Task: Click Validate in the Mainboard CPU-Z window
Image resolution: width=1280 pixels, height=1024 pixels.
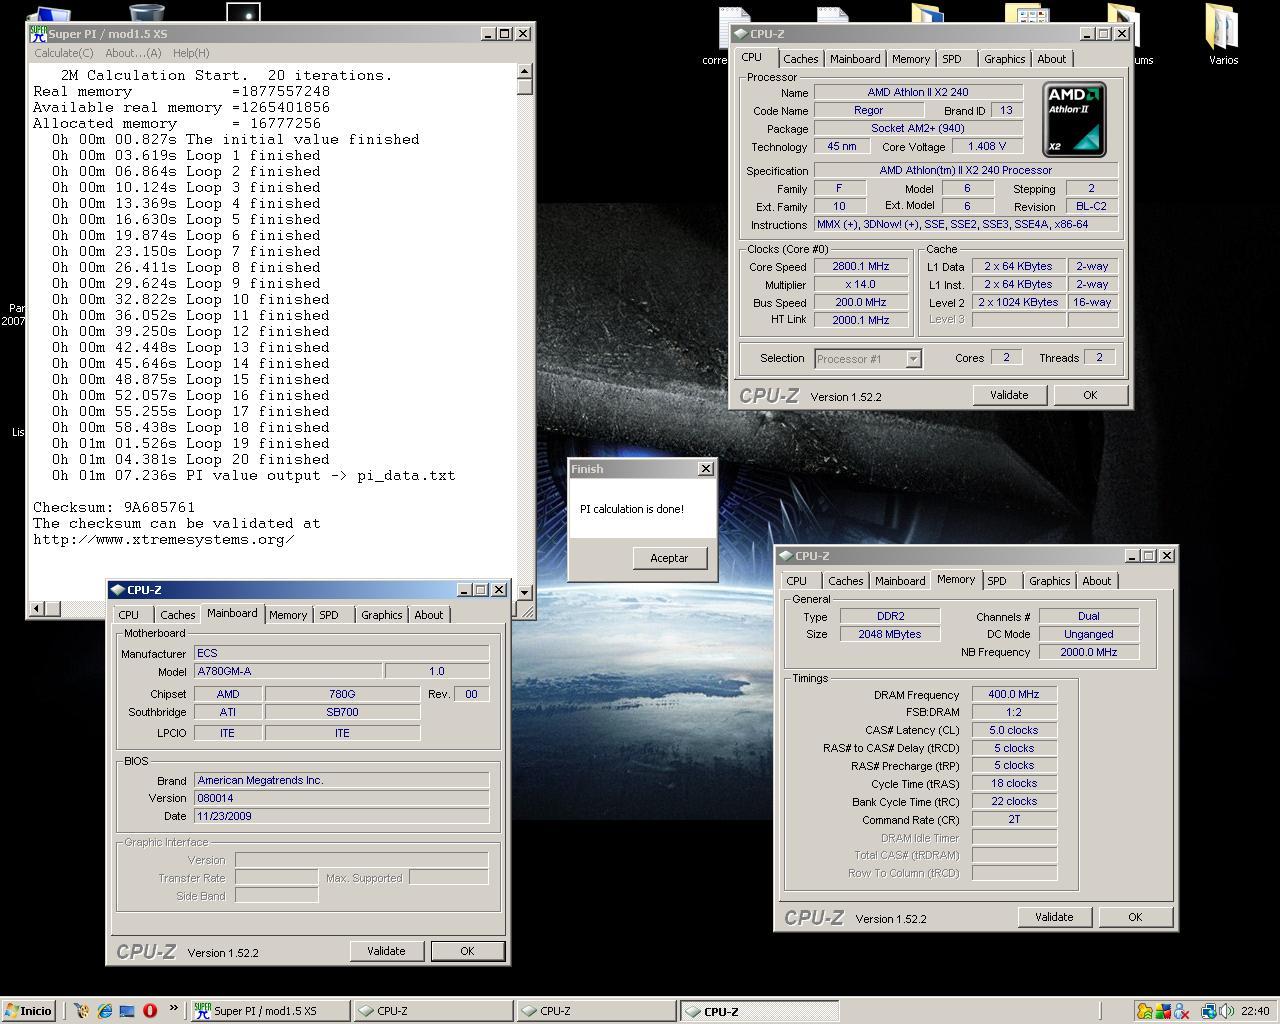Action: tap(386, 951)
